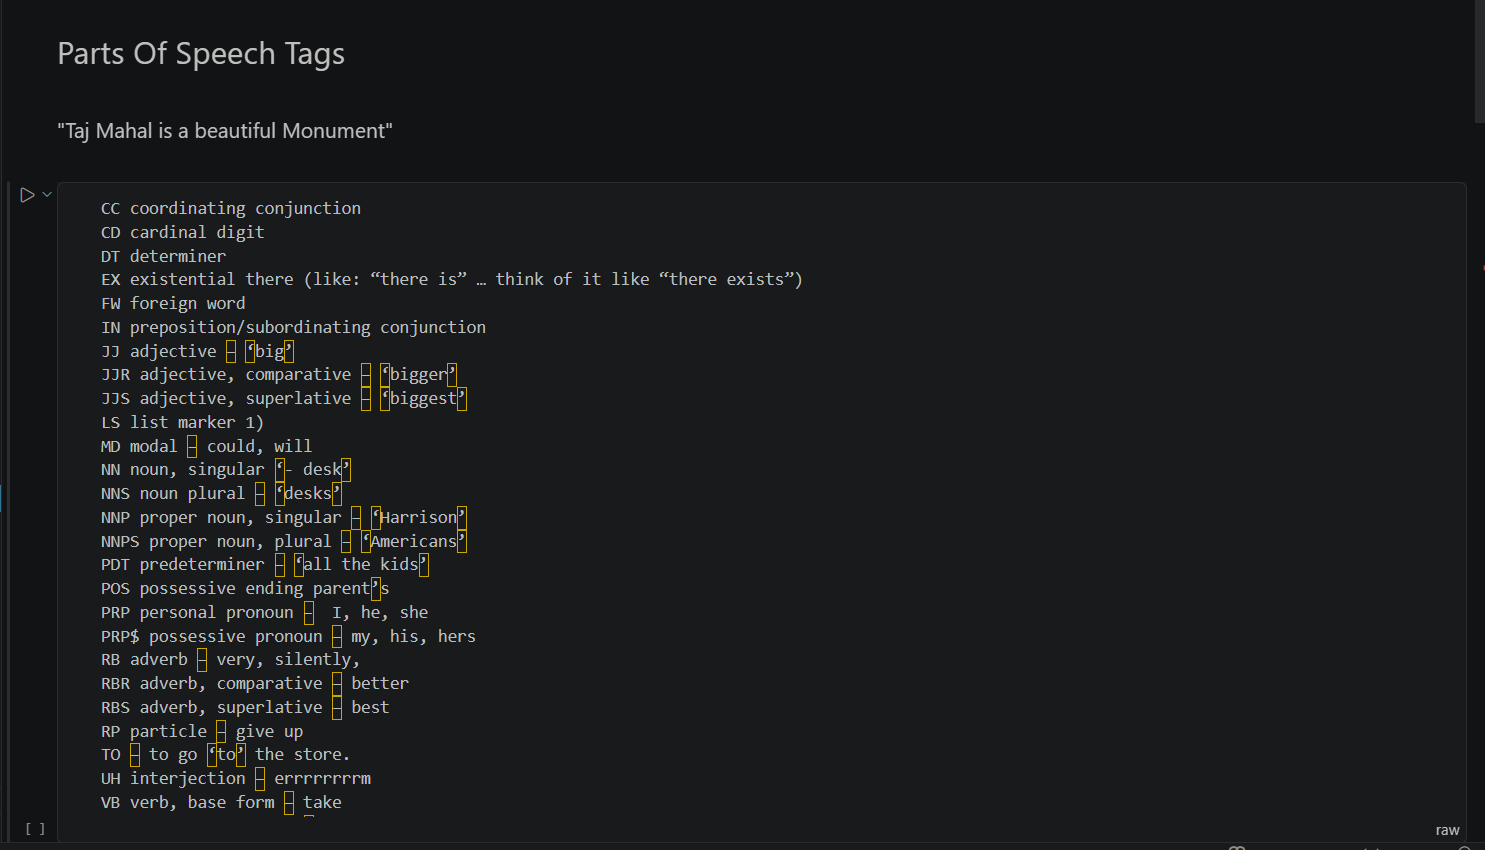Click on the 'DT determiner' line
The width and height of the screenshot is (1485, 850).
[164, 256]
